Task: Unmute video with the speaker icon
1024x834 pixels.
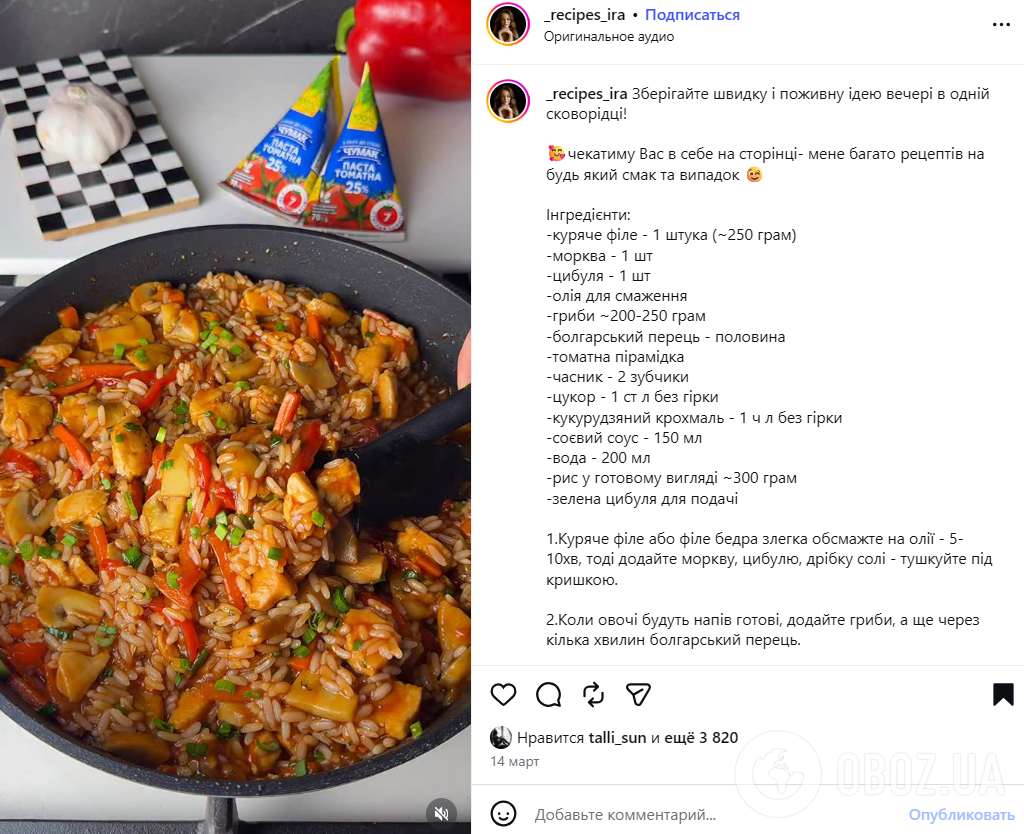Action: coord(441,813)
